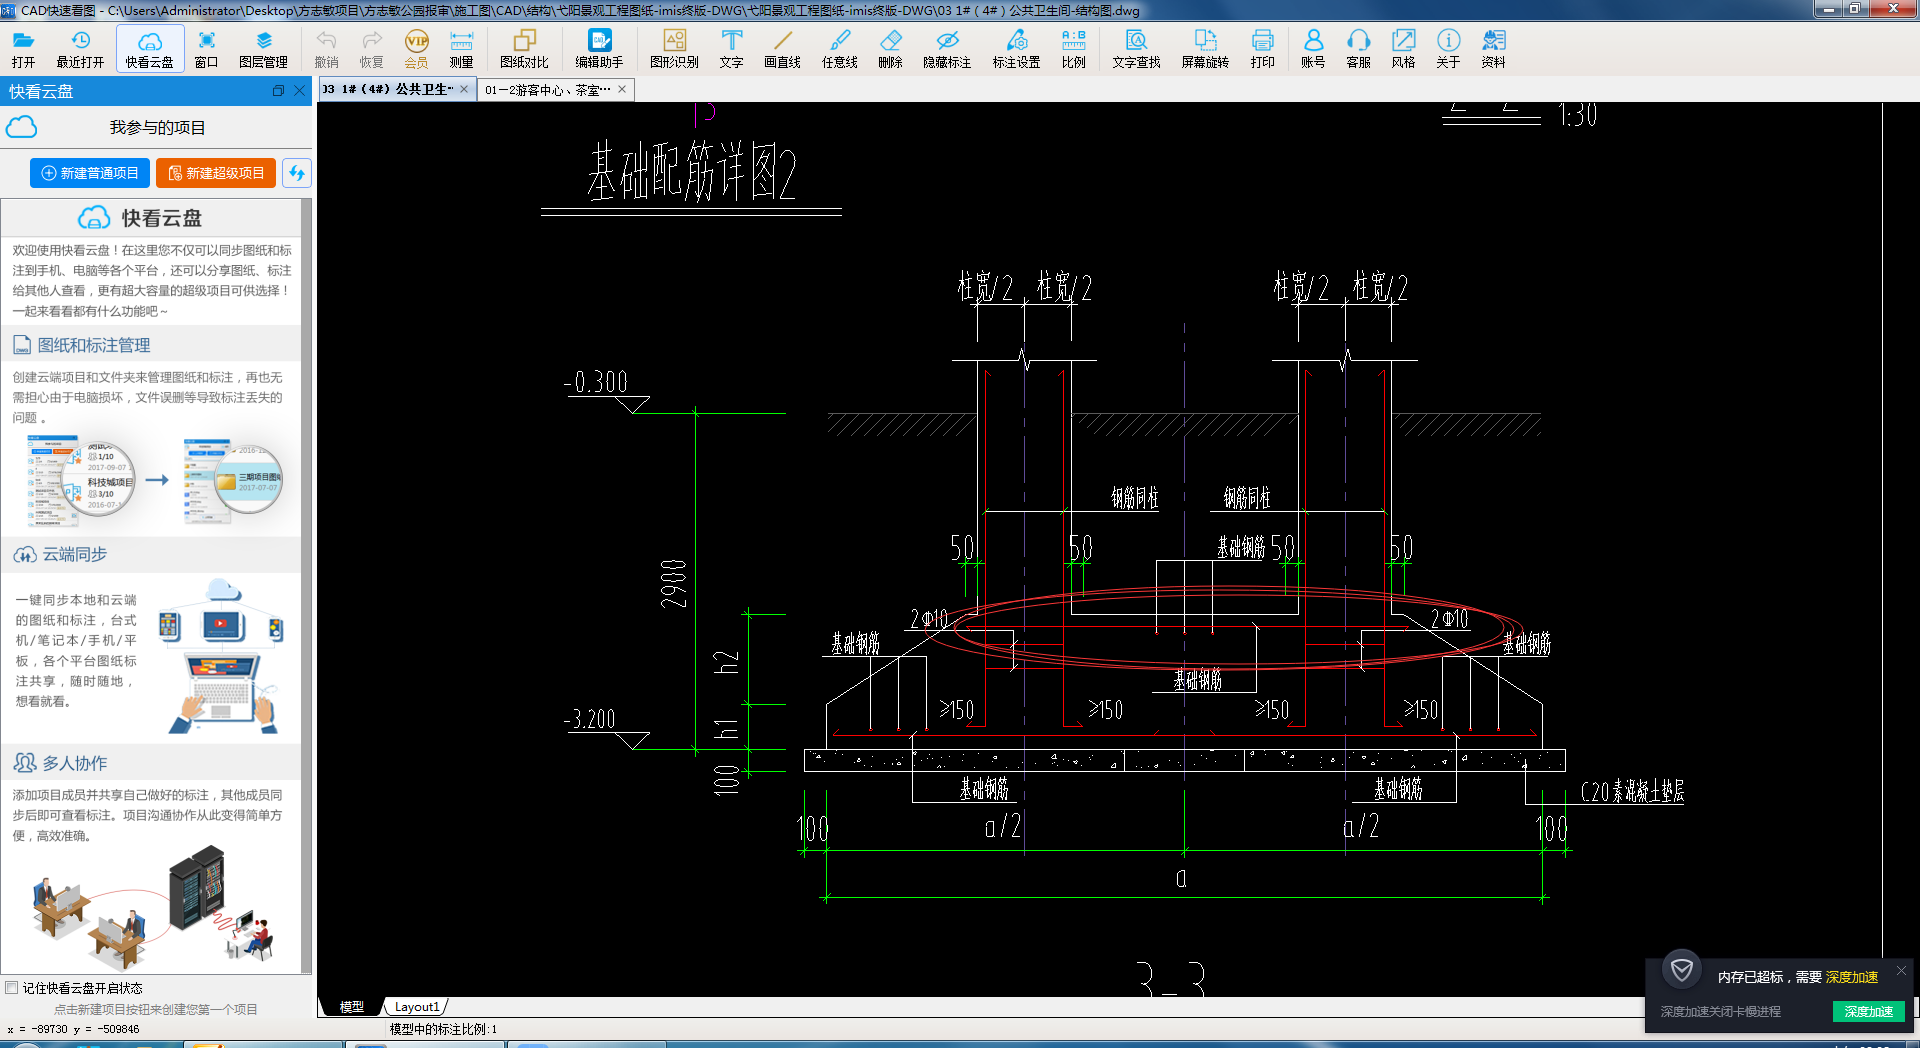Image resolution: width=1920 pixels, height=1048 pixels.
Task: Launch the 编辑助手 edit assistant
Action: click(599, 49)
